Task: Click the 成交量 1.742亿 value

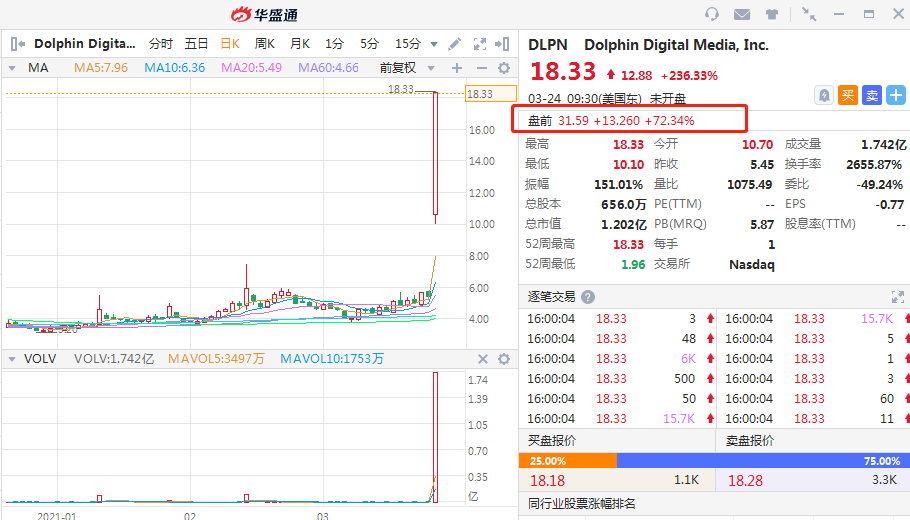Action: [x=883, y=145]
